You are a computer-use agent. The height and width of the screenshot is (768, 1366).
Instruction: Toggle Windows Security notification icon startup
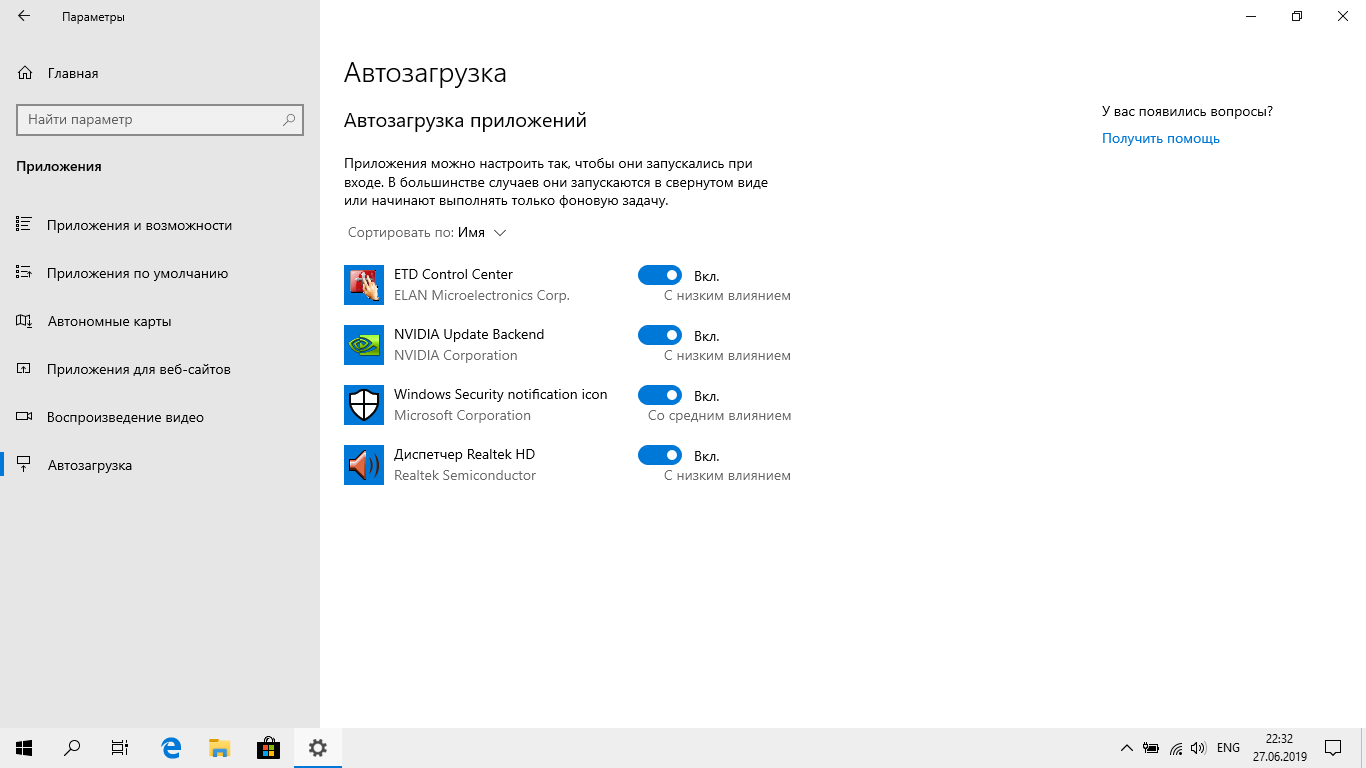coord(660,395)
